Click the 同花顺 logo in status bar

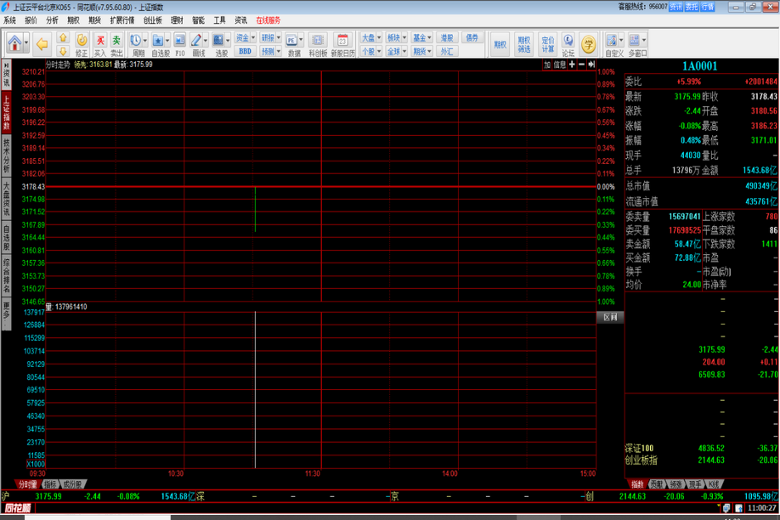coord(17,508)
